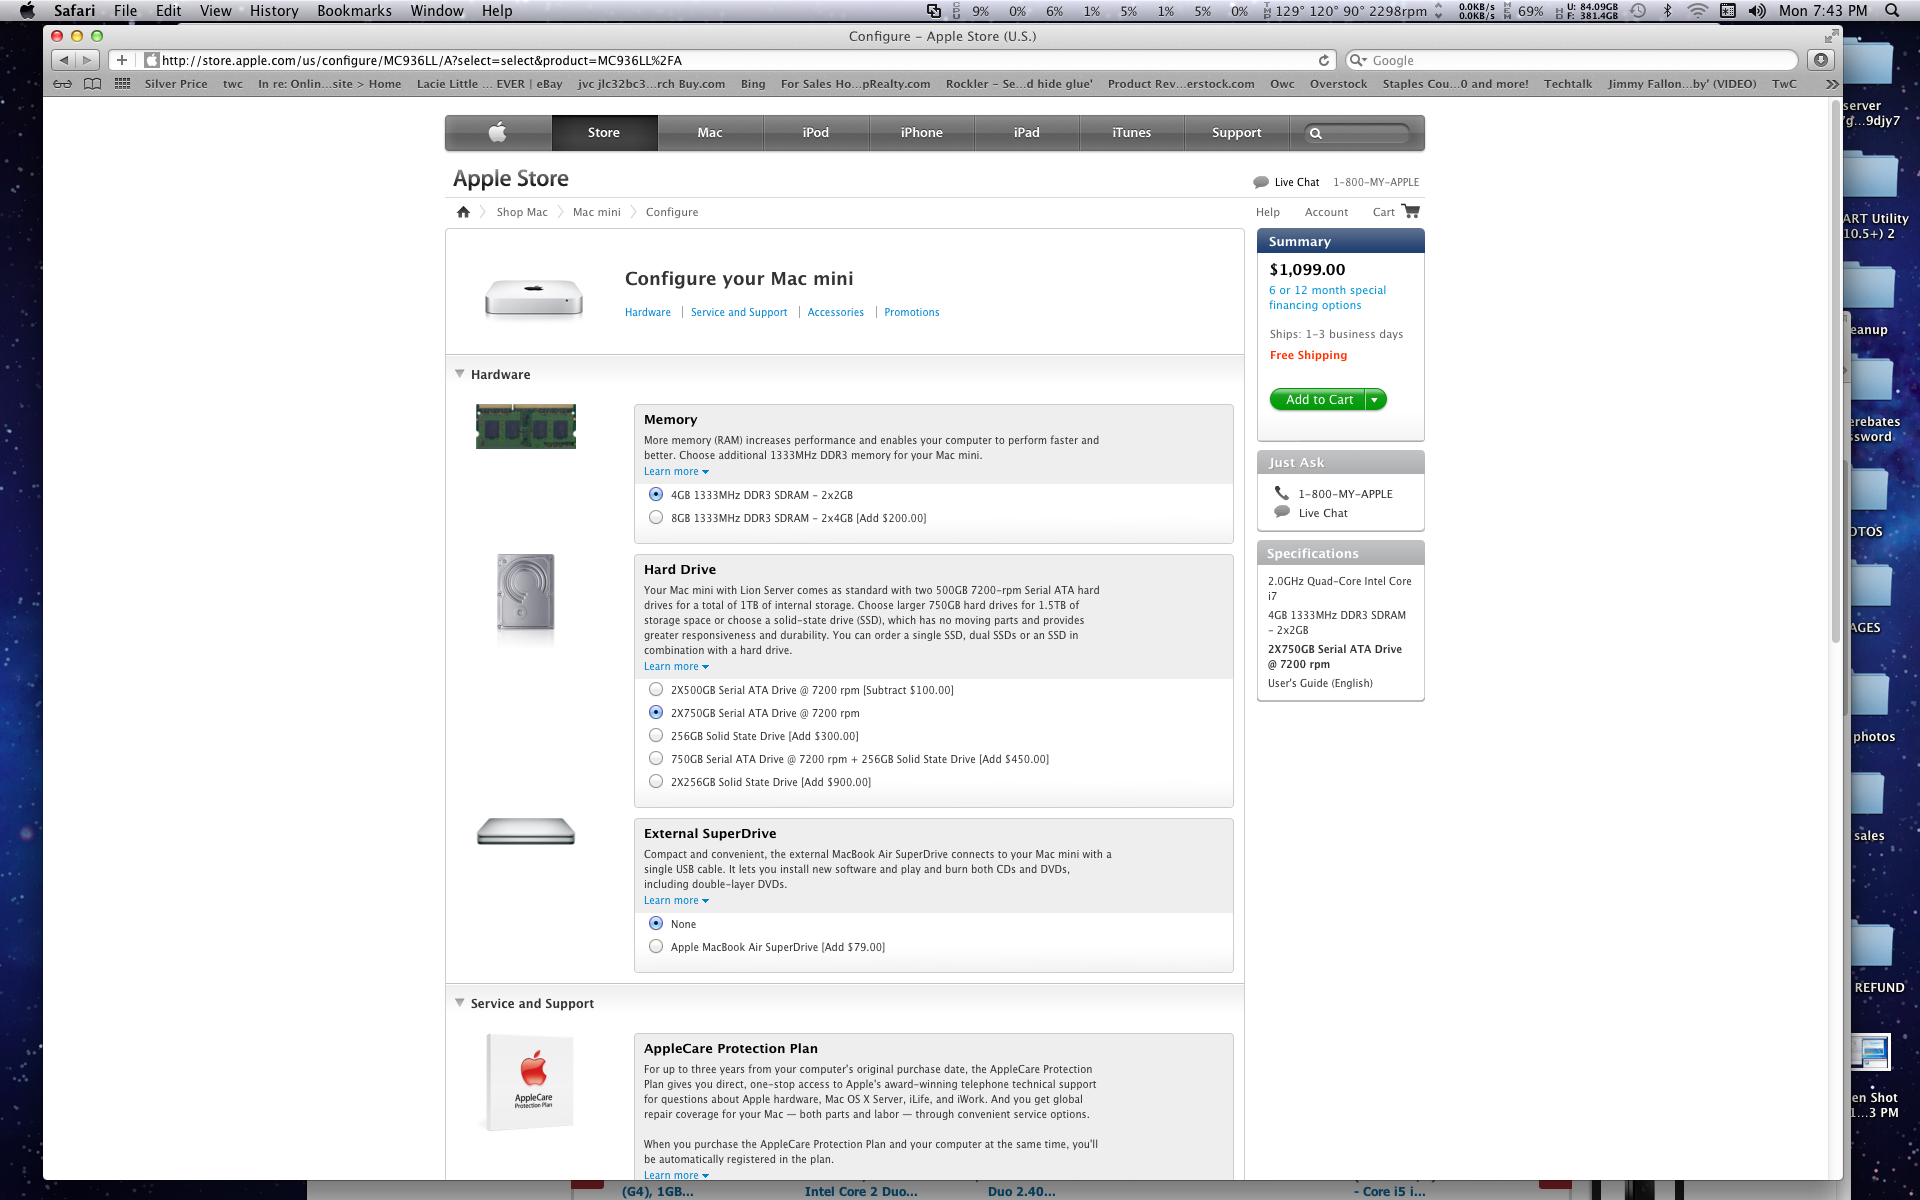Select None for External SuperDrive
Screen dimensions: 1920x1200
[656, 923]
